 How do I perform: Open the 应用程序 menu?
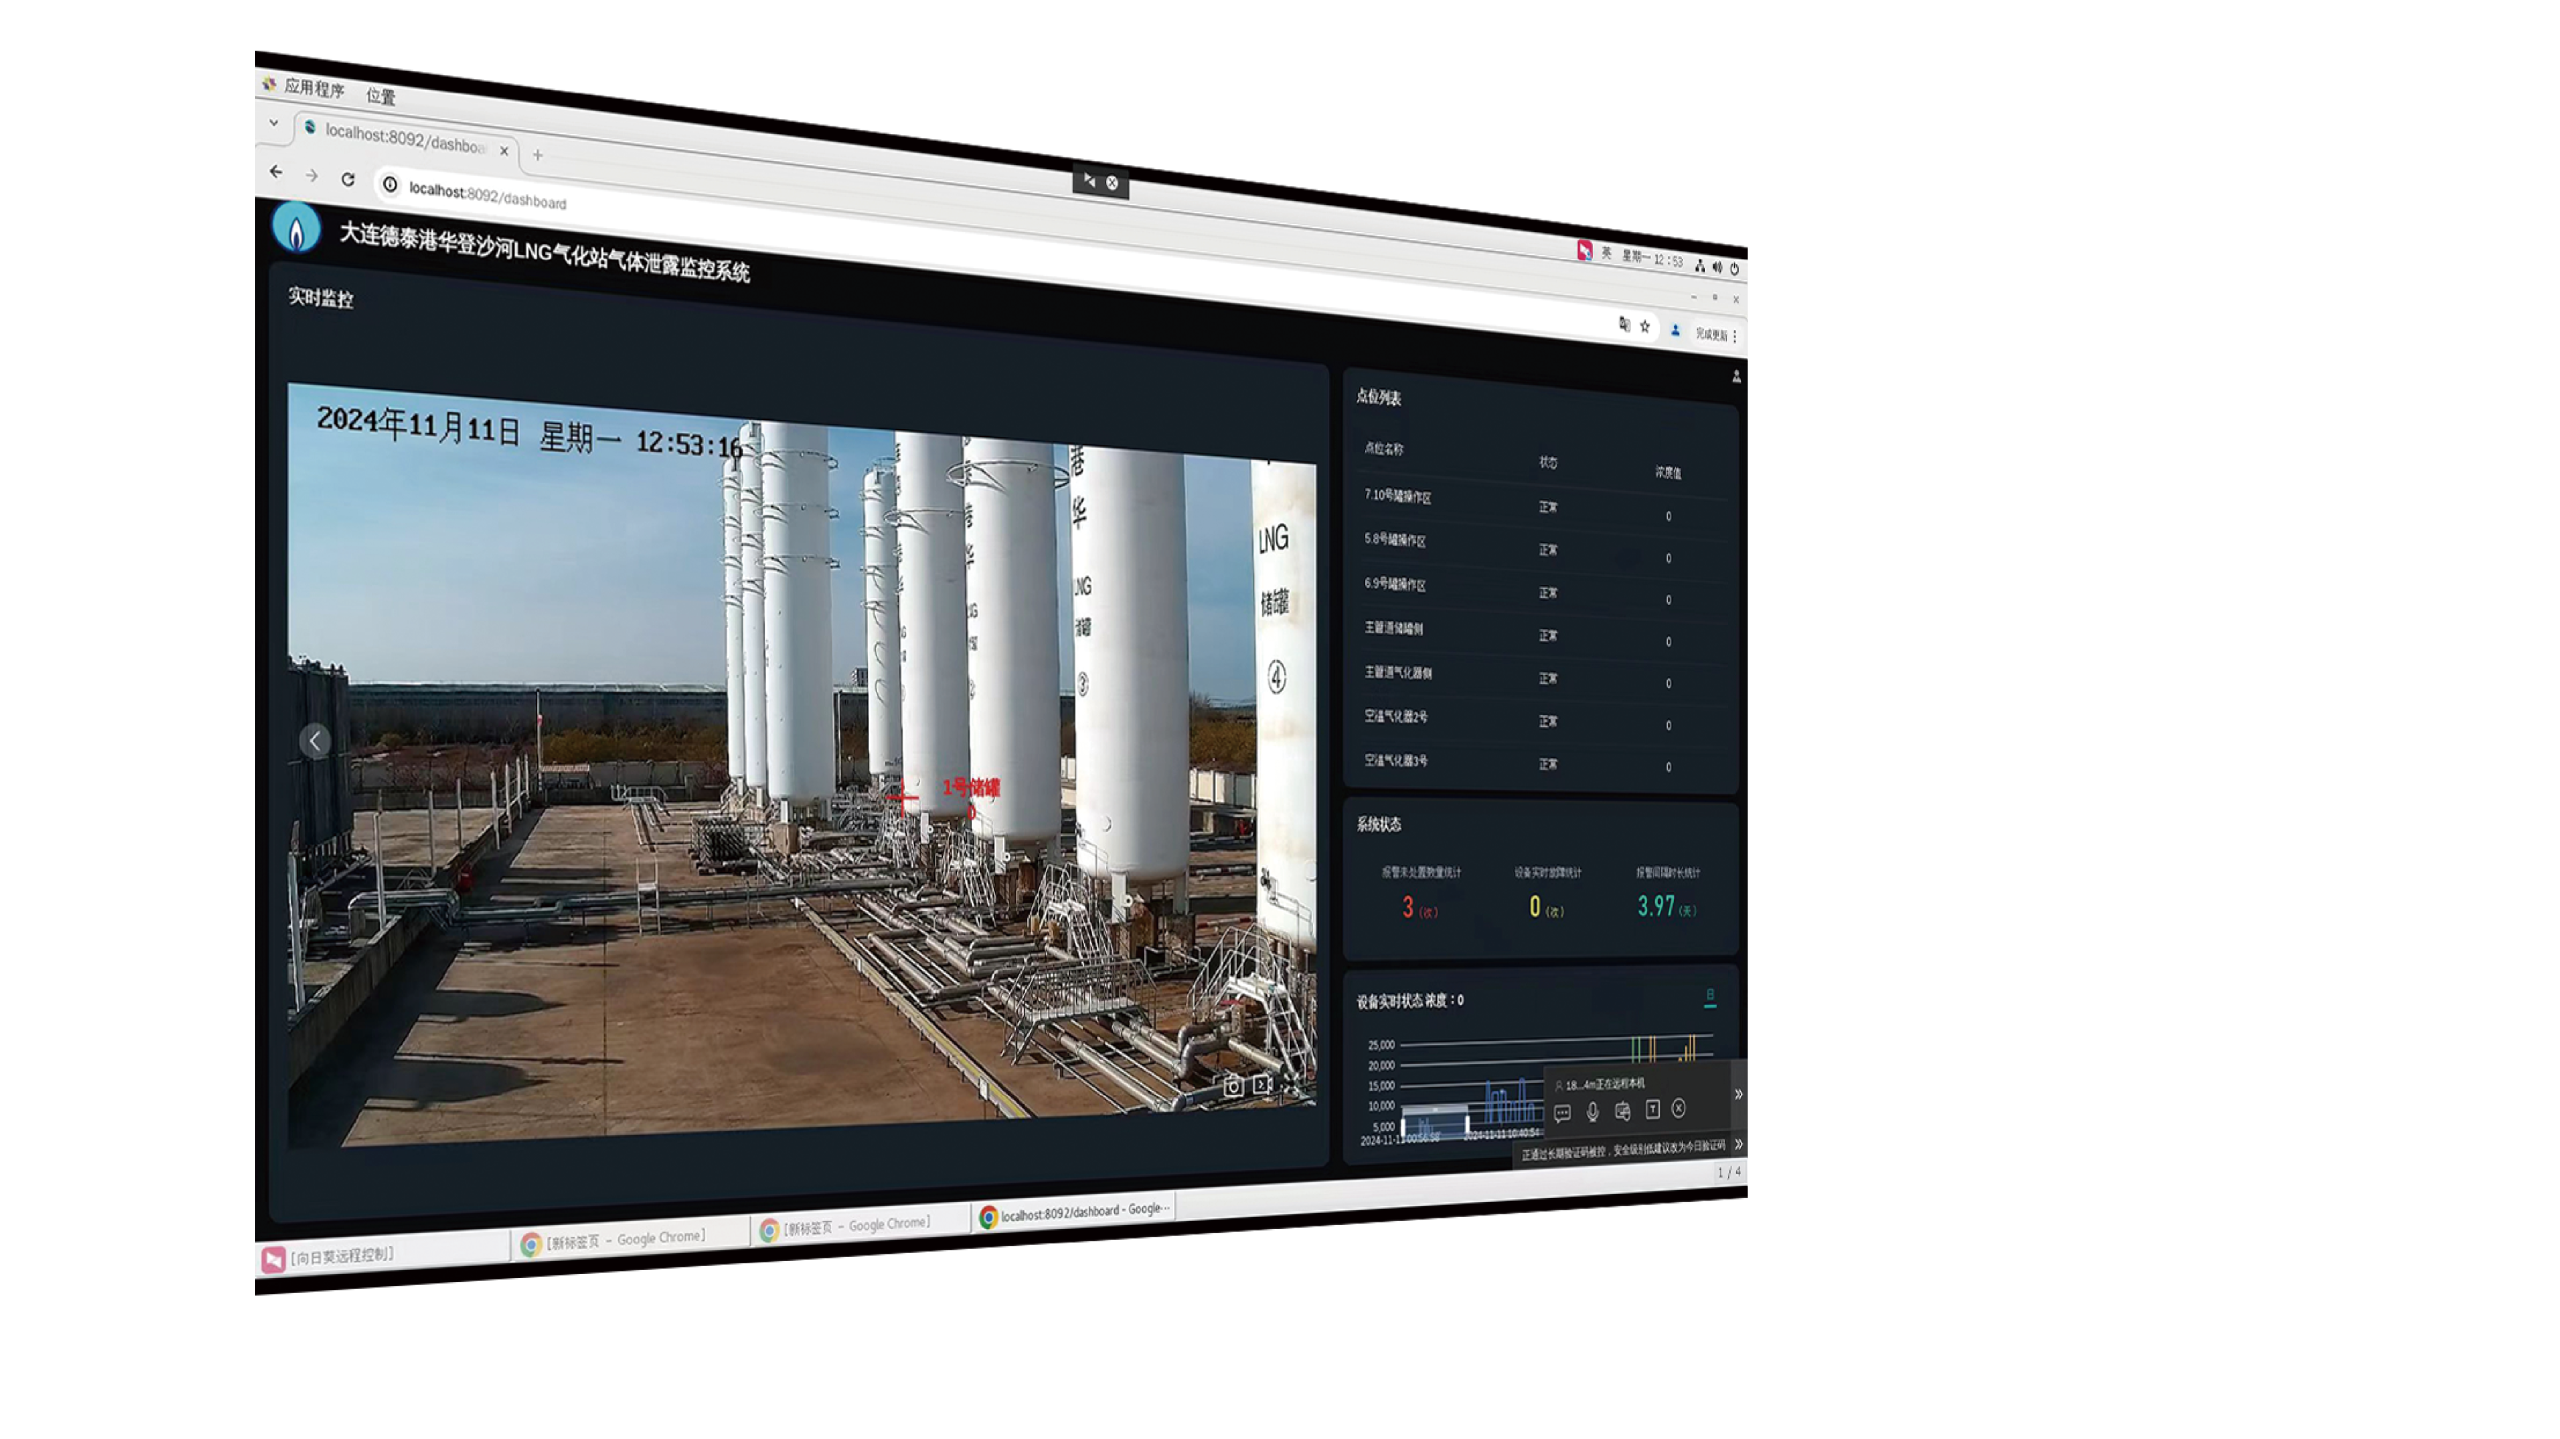tap(313, 88)
